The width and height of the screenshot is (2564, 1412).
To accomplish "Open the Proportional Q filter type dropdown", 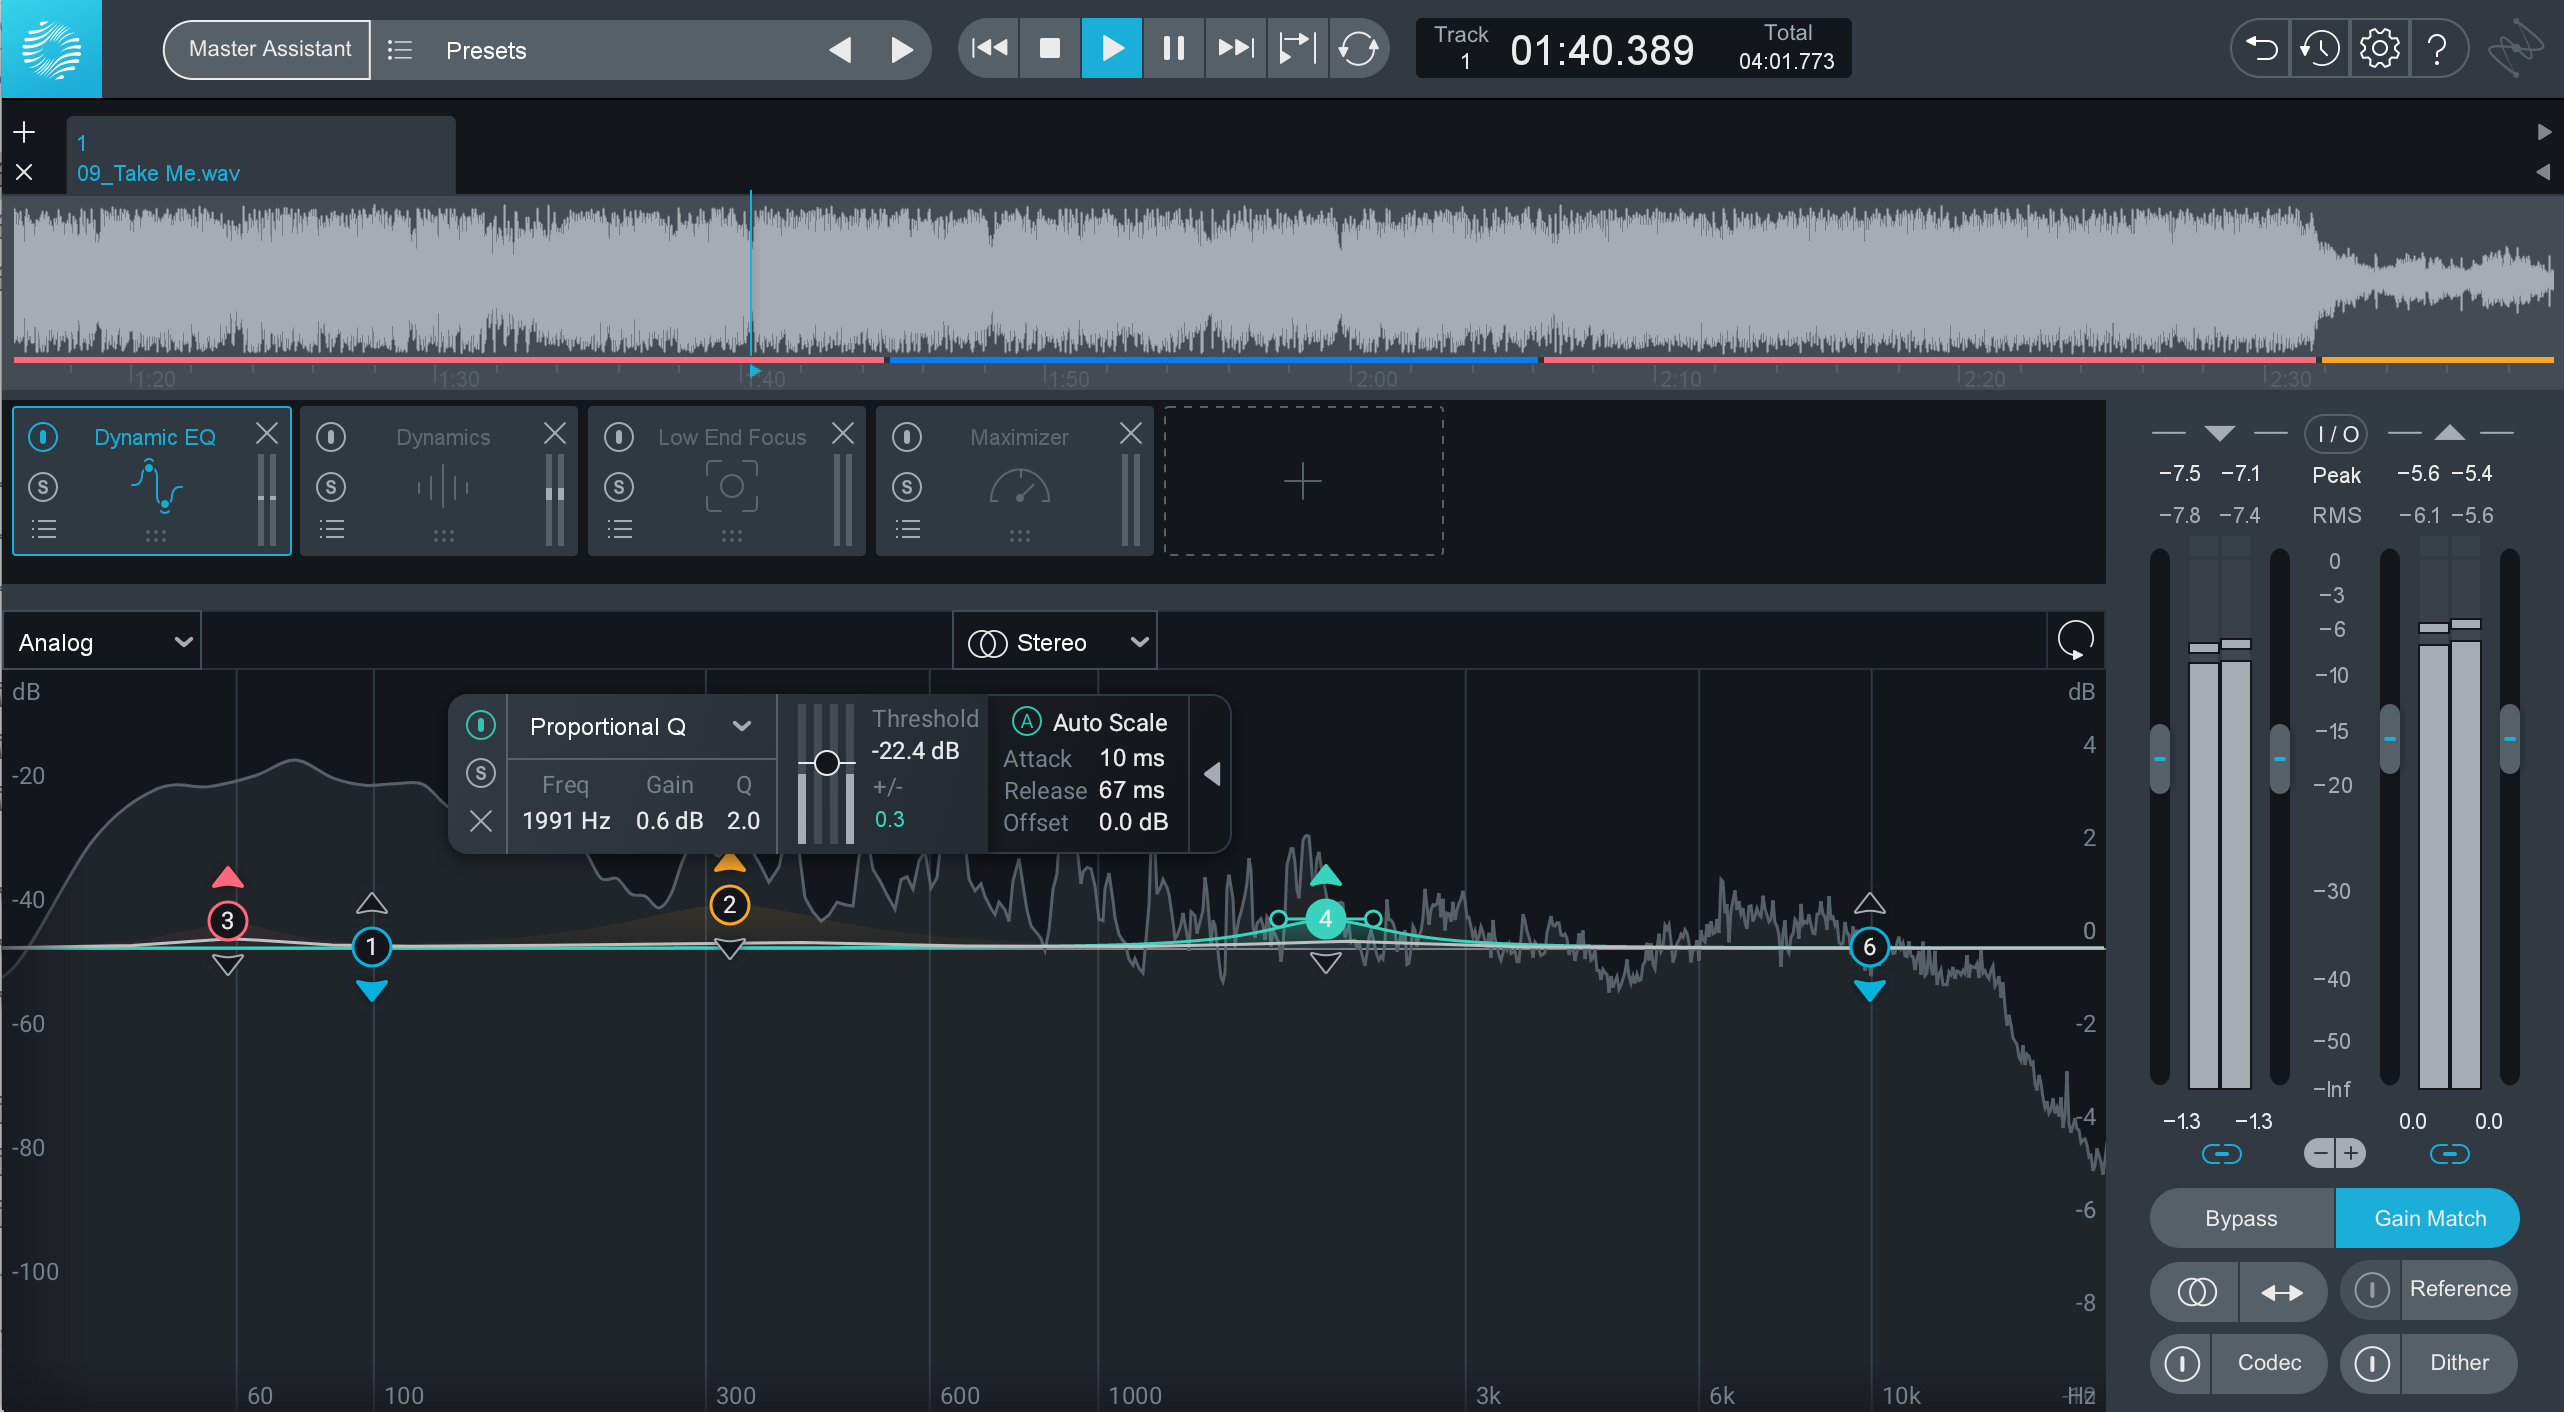I will coord(641,727).
